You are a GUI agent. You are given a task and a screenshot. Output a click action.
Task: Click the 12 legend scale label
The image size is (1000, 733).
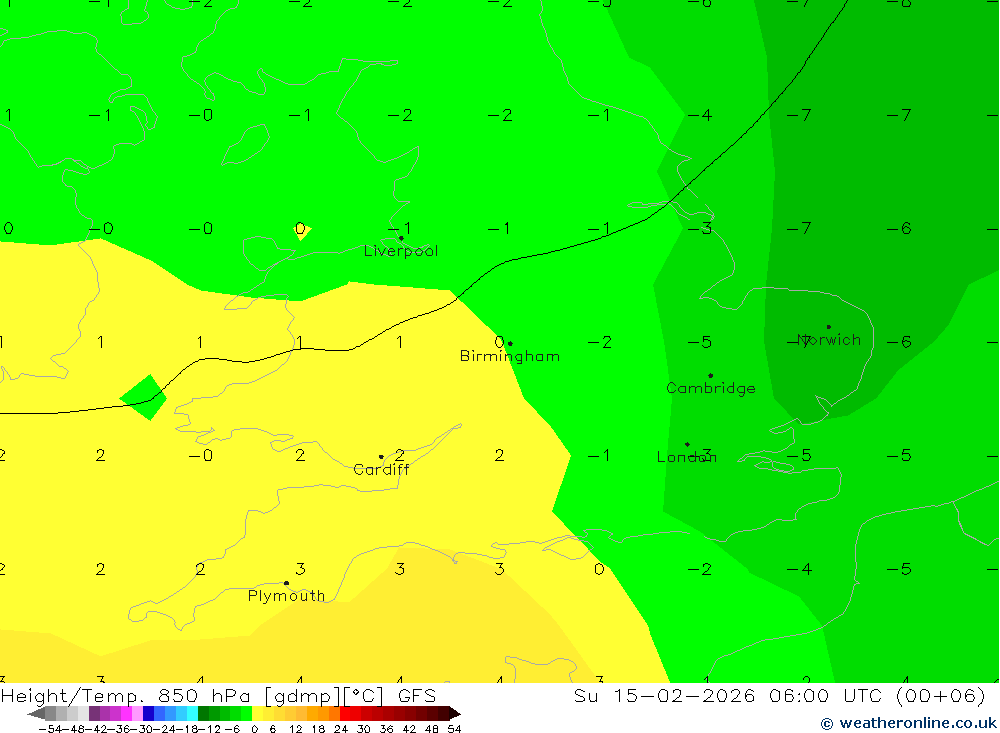[x=295, y=729]
